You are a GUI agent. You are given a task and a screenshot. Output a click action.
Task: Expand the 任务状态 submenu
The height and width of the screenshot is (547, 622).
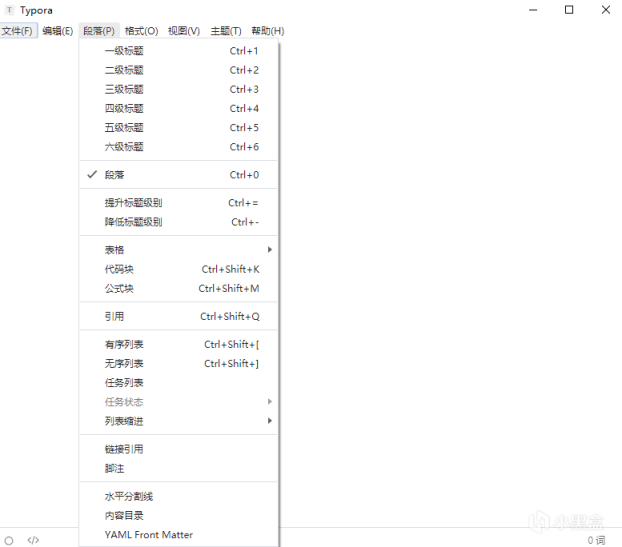click(x=179, y=401)
